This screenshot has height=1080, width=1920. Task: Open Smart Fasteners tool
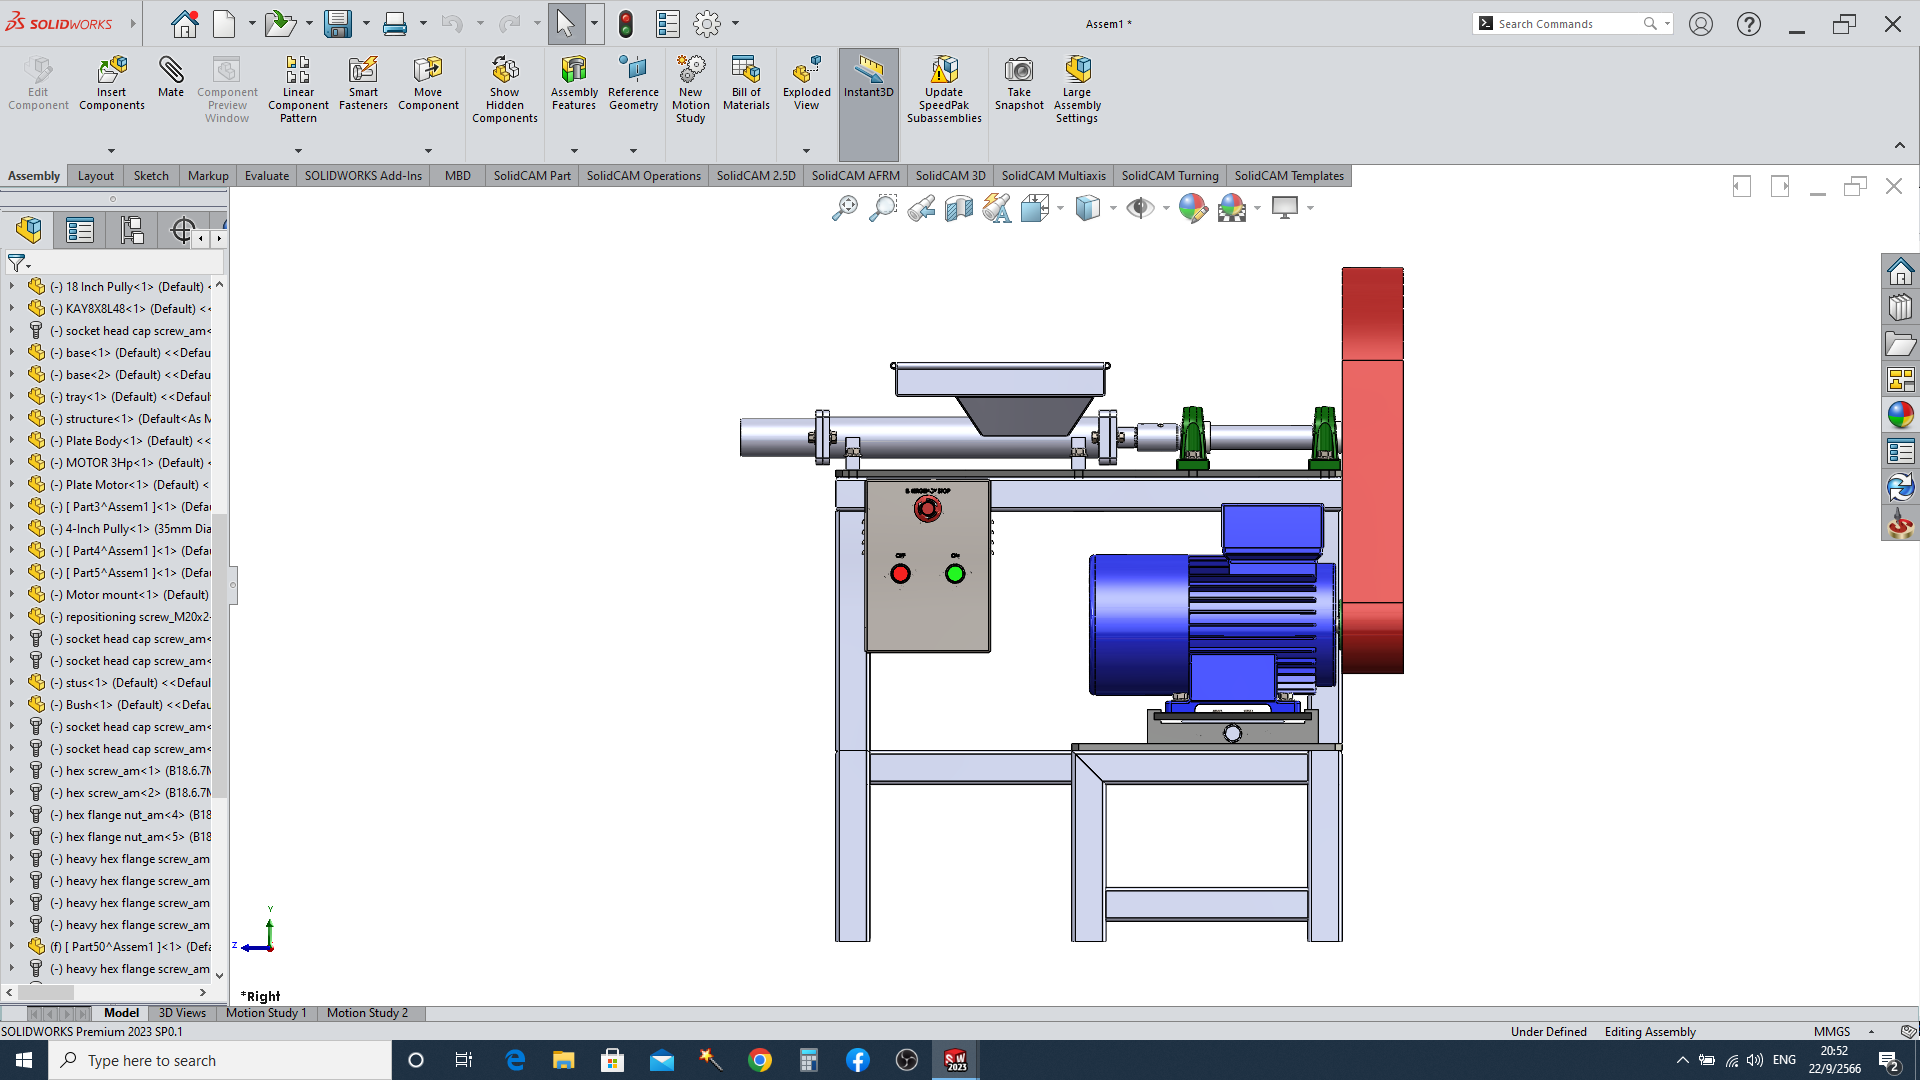tap(363, 83)
